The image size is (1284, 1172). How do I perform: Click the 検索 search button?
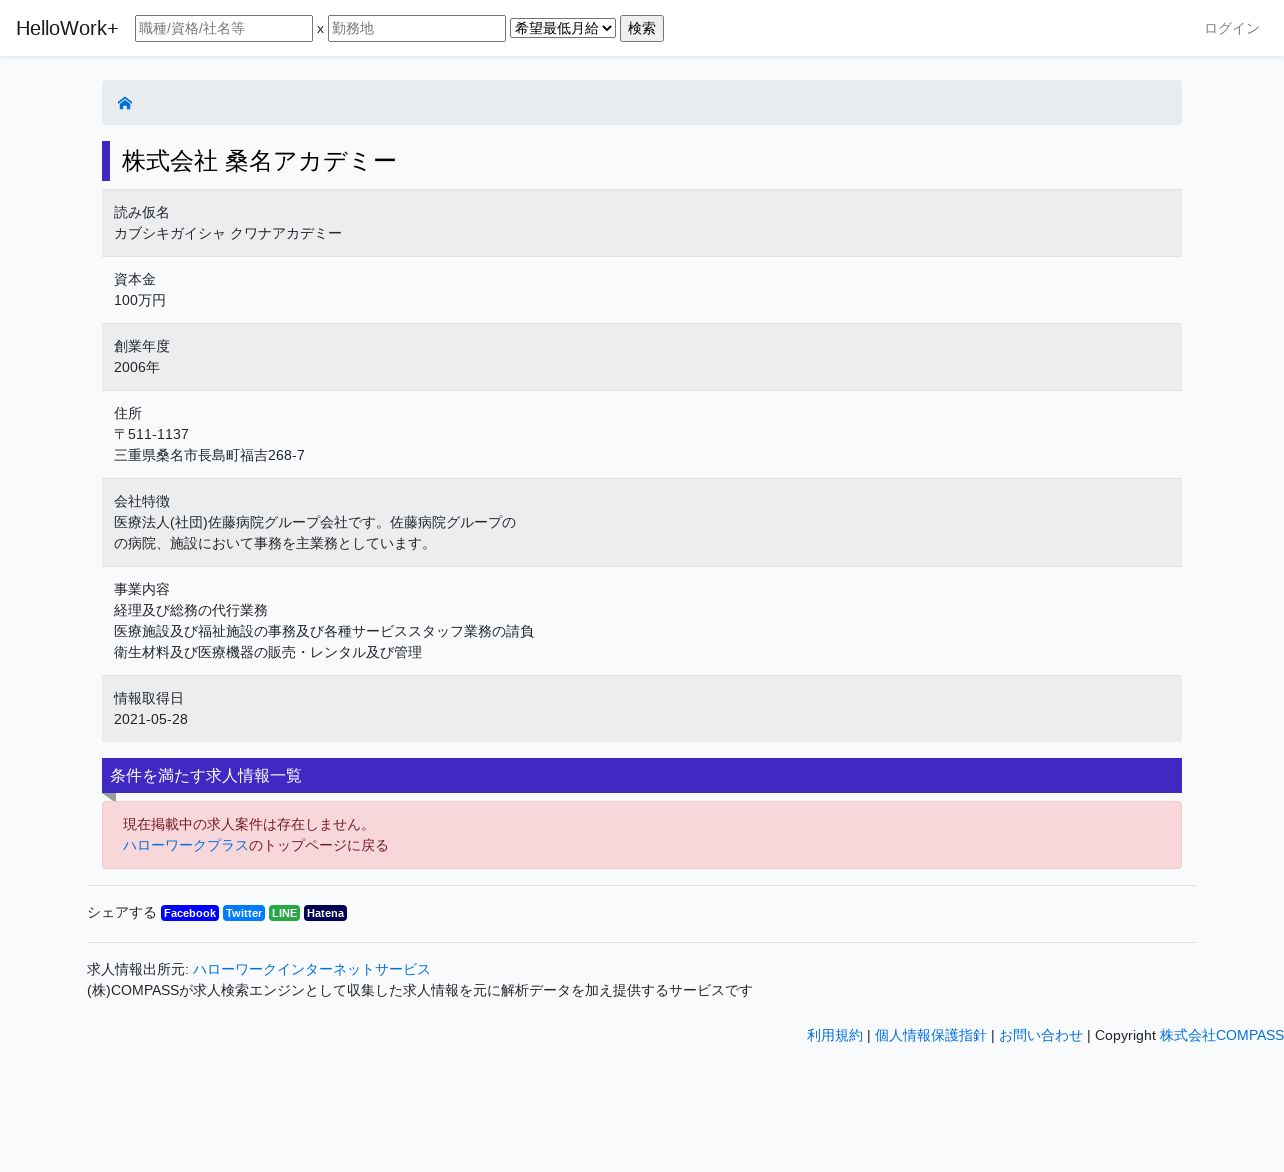(642, 28)
